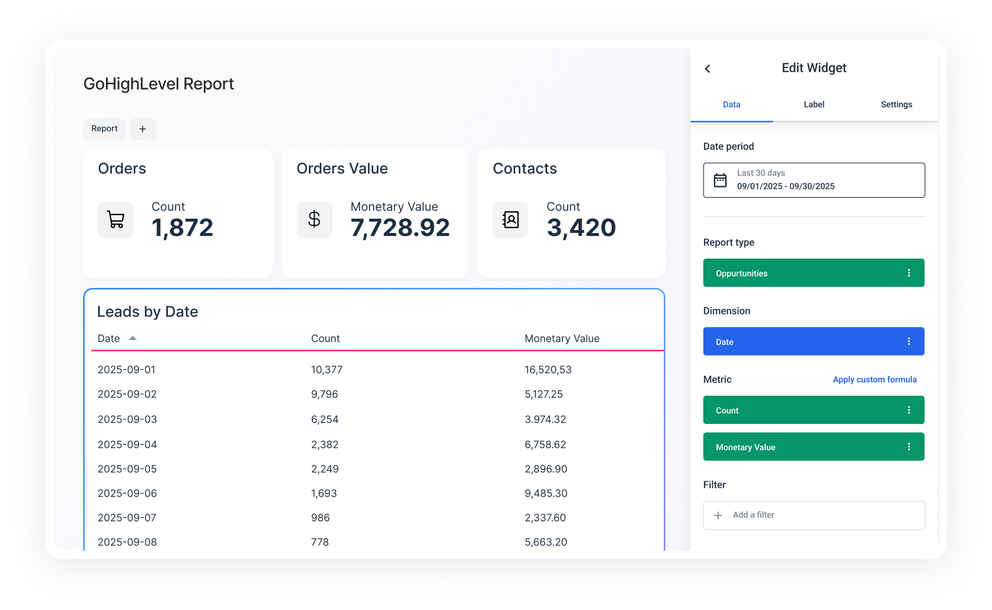Toggle the sort arrow on the Date column
992x610 pixels.
click(x=130, y=338)
